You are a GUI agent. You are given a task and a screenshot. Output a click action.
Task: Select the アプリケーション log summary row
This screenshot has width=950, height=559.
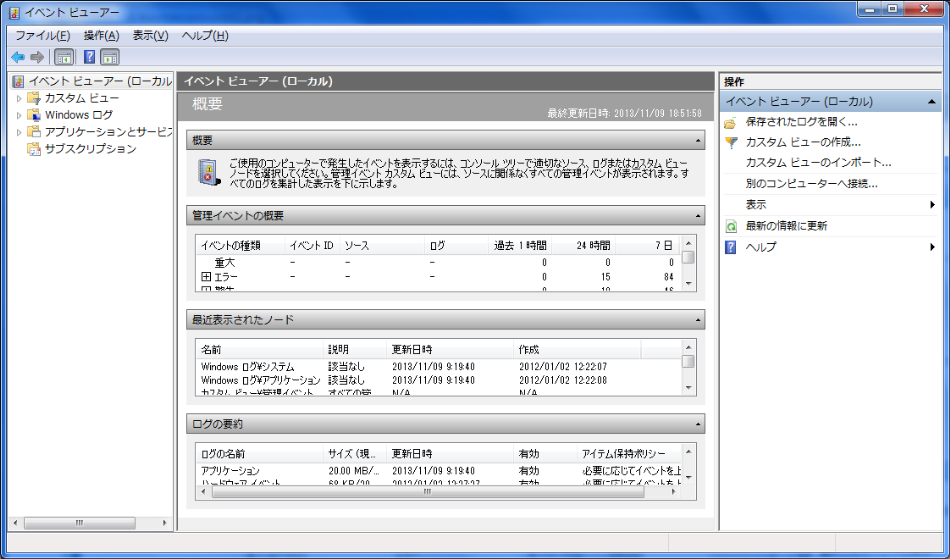[439, 471]
